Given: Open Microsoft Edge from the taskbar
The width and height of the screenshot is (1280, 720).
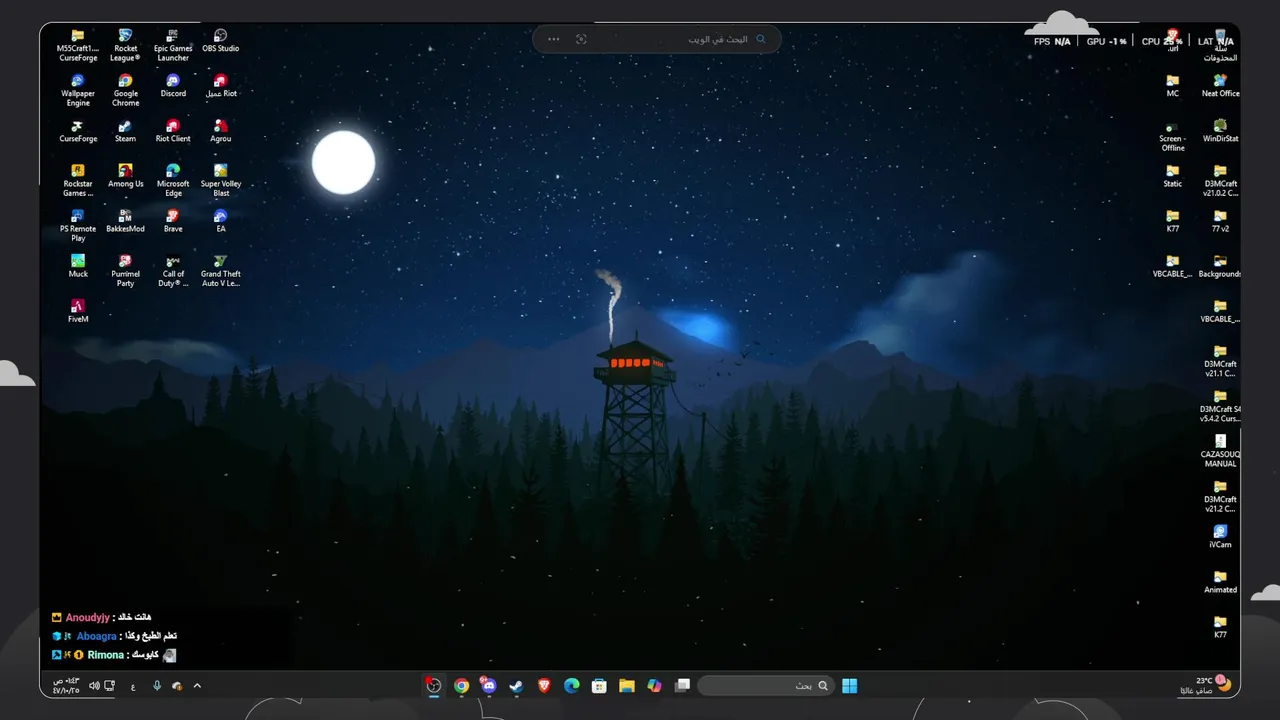Looking at the screenshot, I should pos(571,686).
